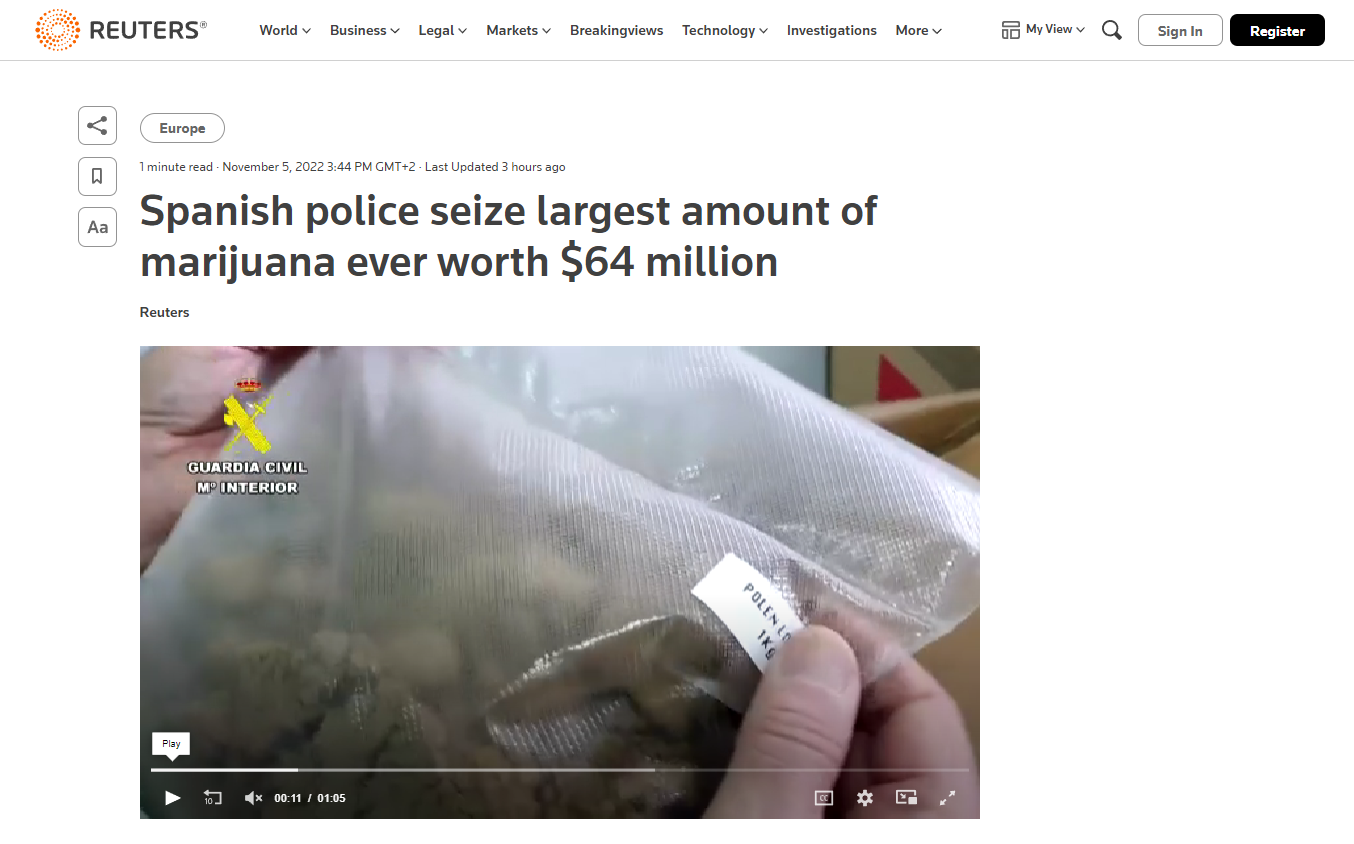1354x844 pixels.
Task: Click the Reuters logo
Action: [x=121, y=30]
